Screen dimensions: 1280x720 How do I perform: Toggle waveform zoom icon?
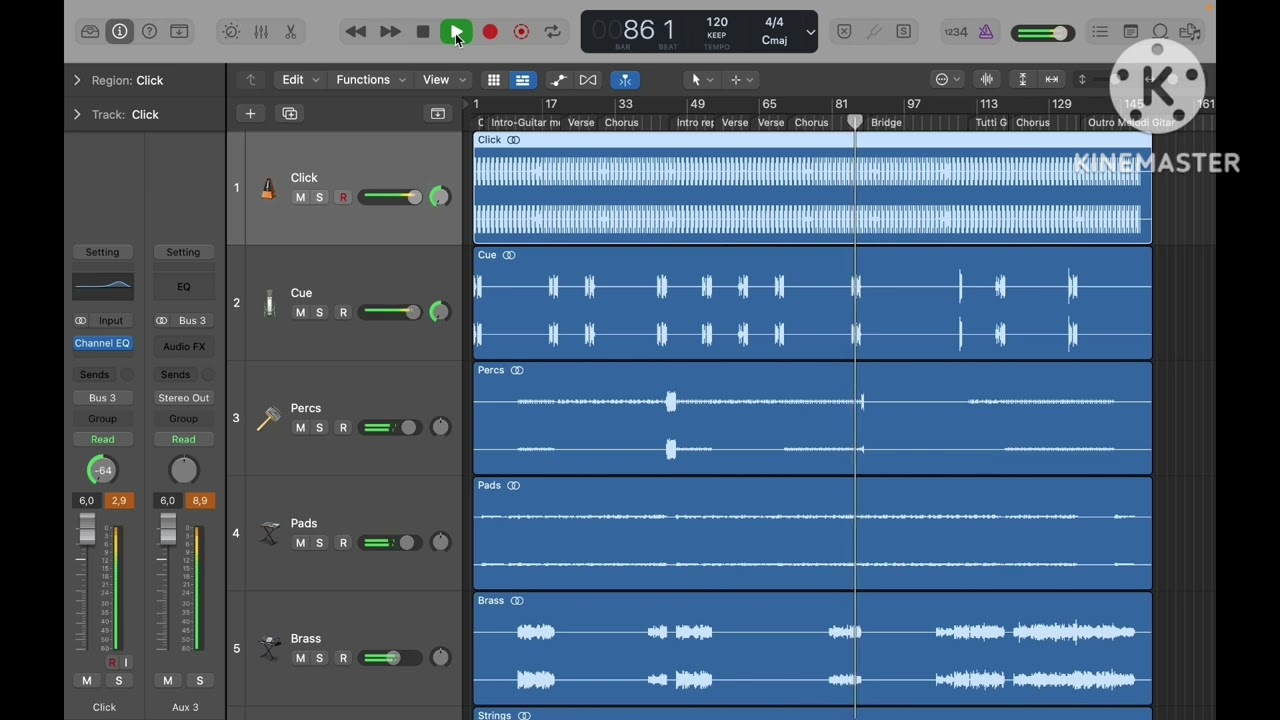point(987,80)
